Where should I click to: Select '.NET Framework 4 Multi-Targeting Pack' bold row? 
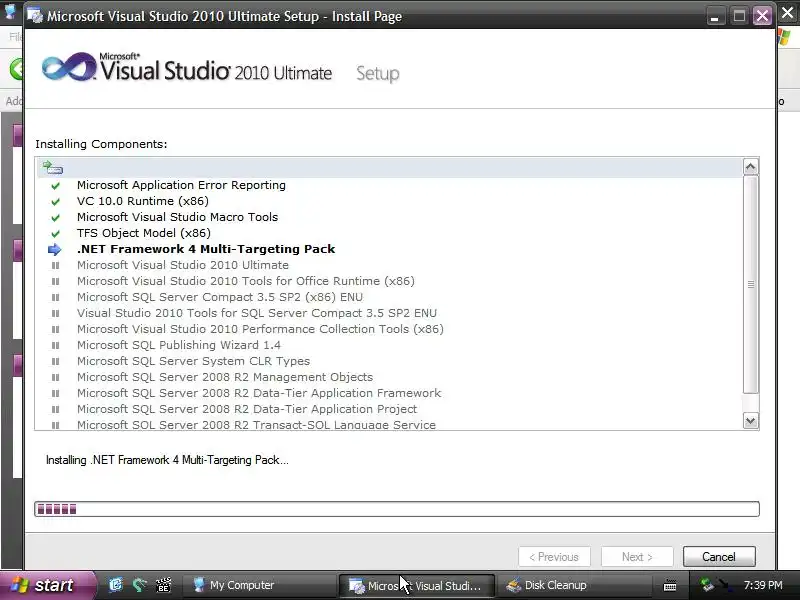pyautogui.click(x=206, y=249)
